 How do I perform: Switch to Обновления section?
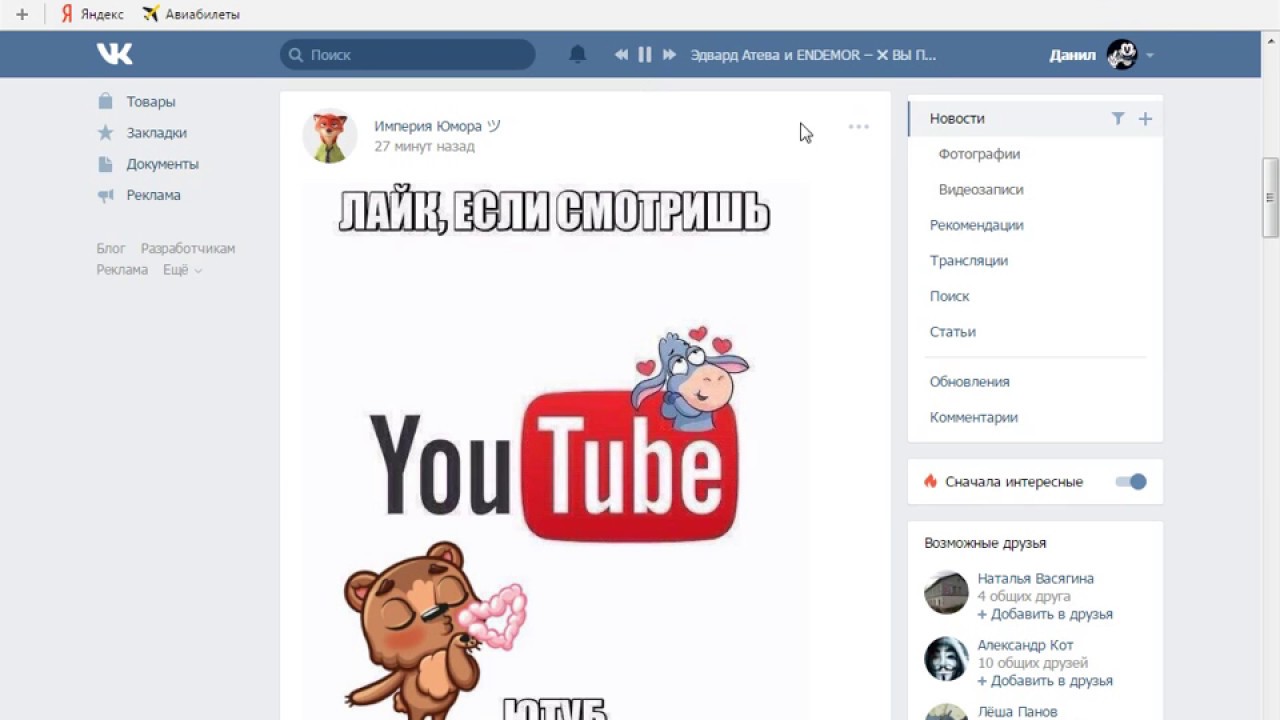click(x=969, y=381)
